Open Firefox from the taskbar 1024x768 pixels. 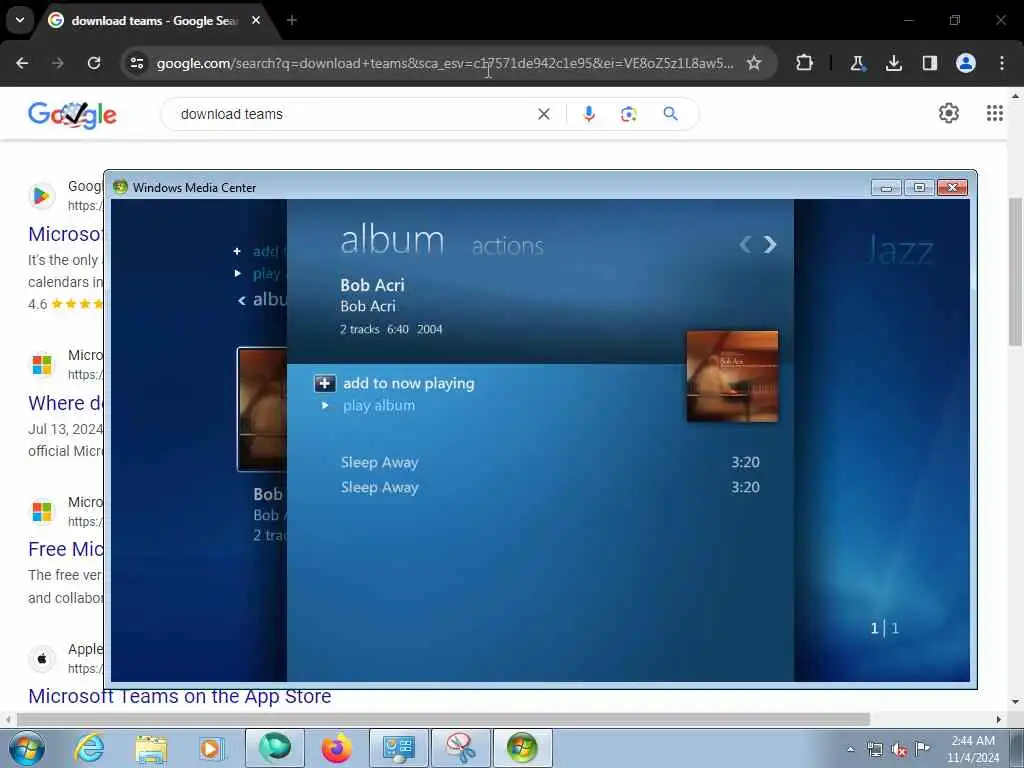click(x=336, y=748)
